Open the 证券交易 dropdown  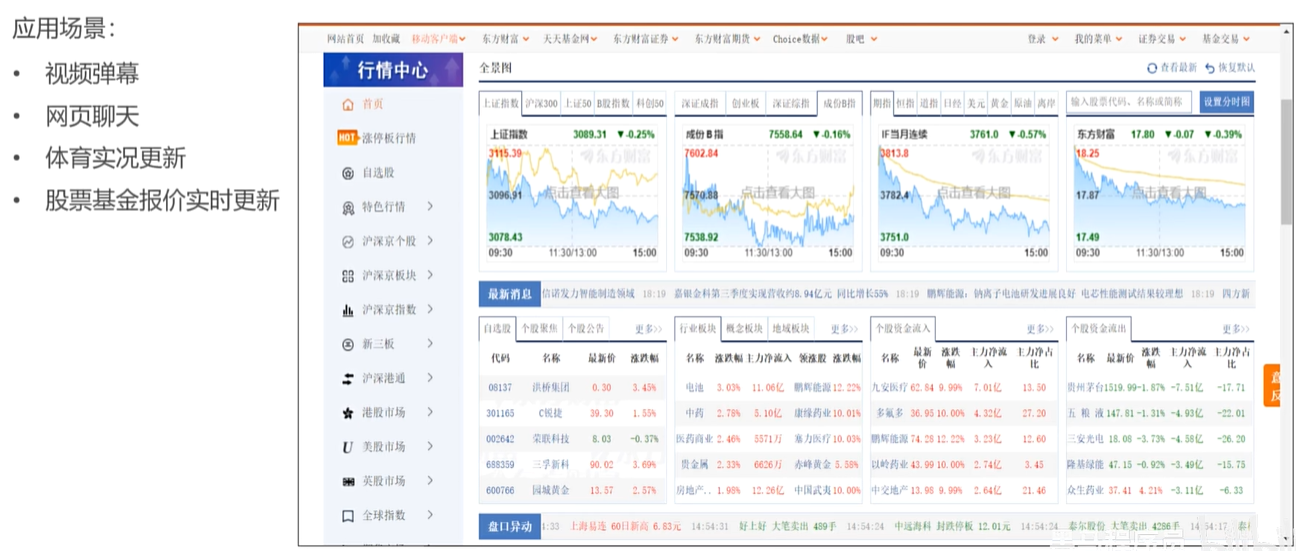pos(1161,39)
